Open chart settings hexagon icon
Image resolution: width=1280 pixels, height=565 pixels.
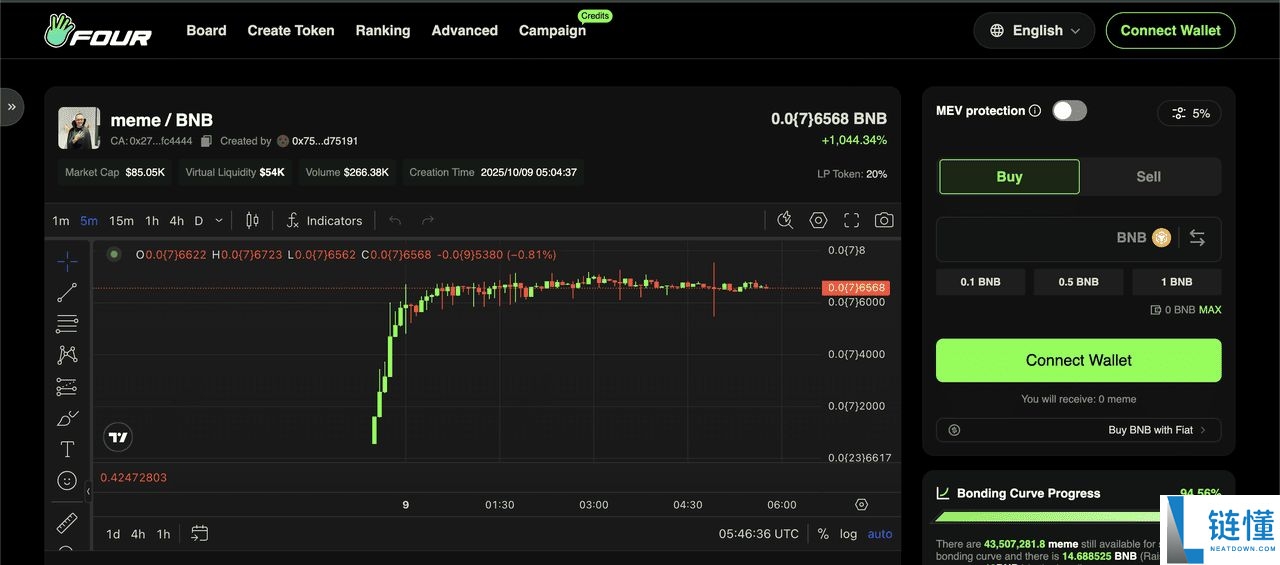tap(818, 220)
